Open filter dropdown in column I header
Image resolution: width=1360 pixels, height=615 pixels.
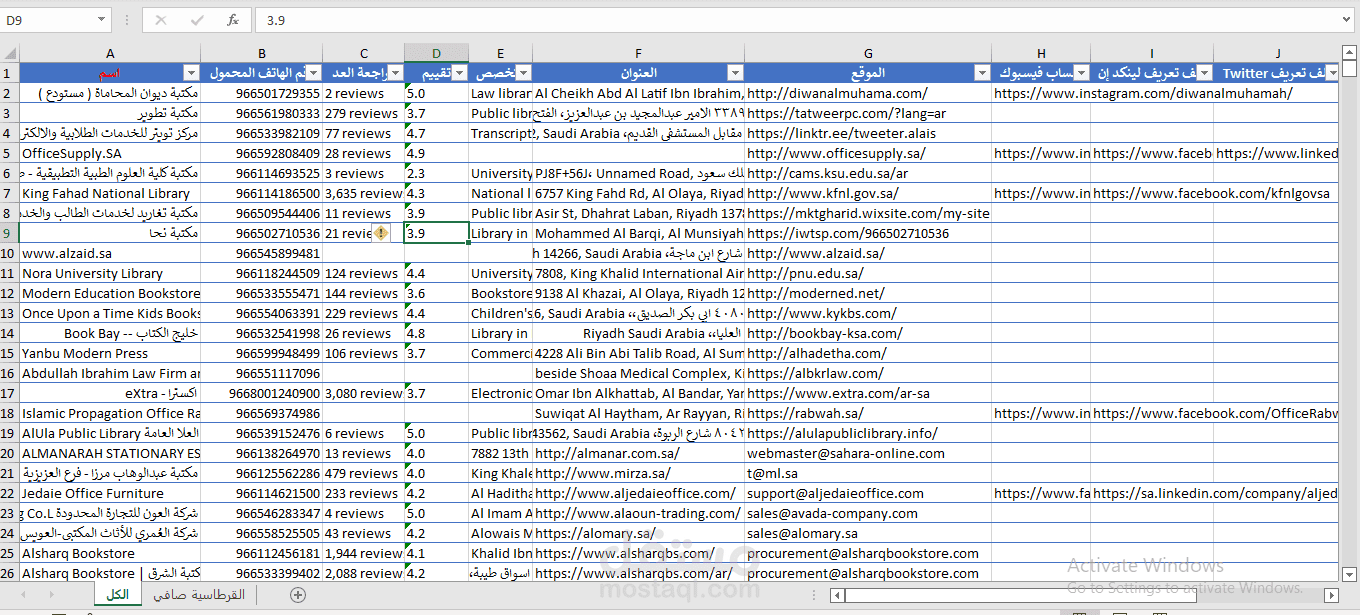(x=1204, y=73)
